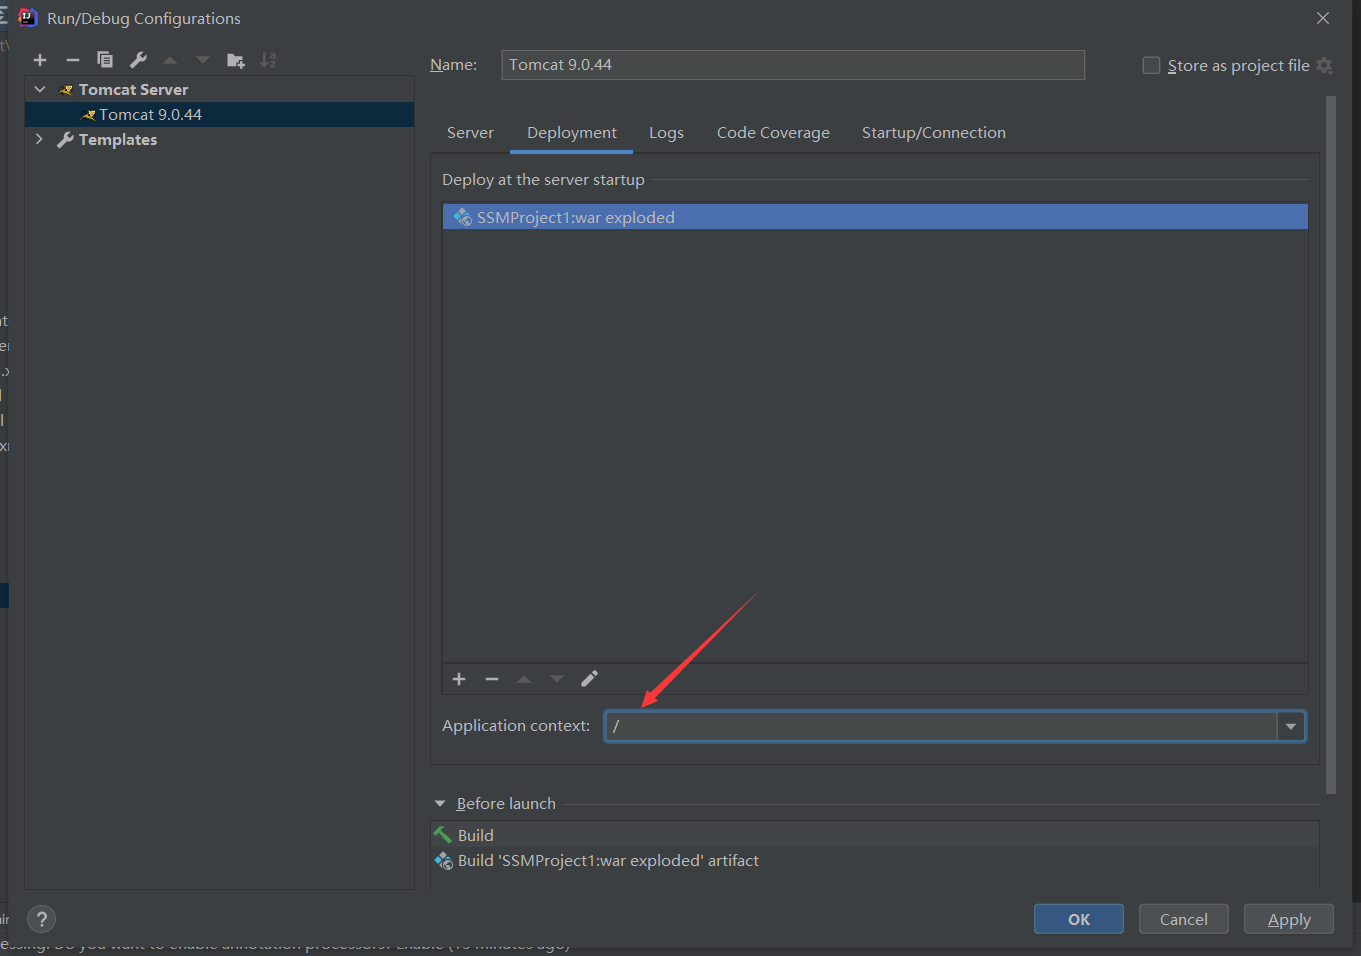Viewport: 1361px width, 956px height.
Task: Switch to the Server tab
Action: click(x=470, y=133)
